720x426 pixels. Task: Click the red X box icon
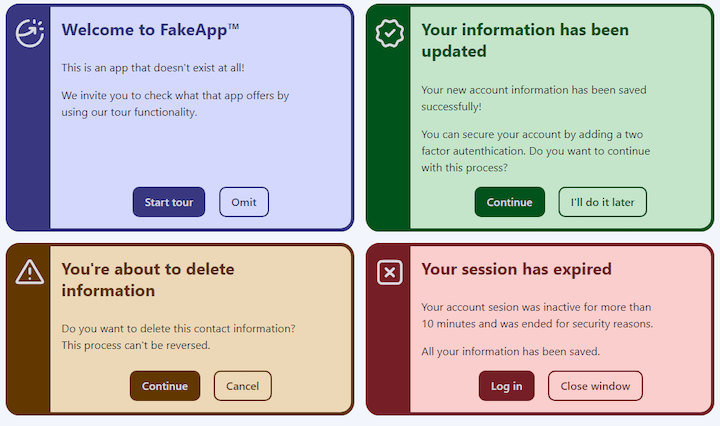pyautogui.click(x=389, y=272)
